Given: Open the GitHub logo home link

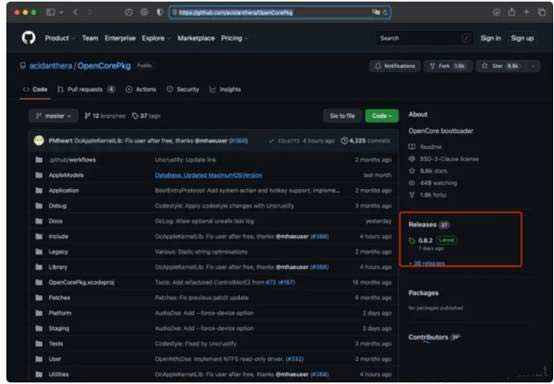Looking at the screenshot, I should click(x=29, y=38).
